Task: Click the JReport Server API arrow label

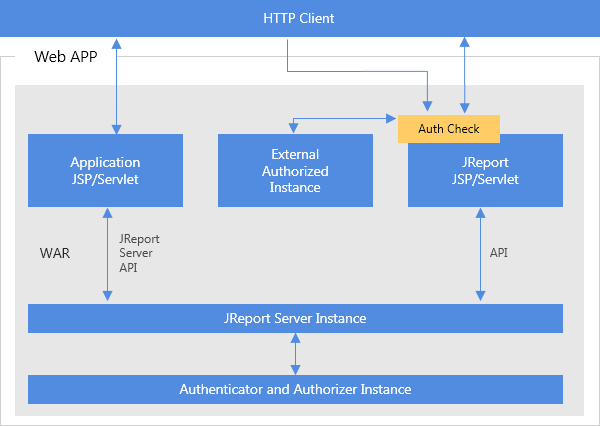Action: click(x=139, y=253)
